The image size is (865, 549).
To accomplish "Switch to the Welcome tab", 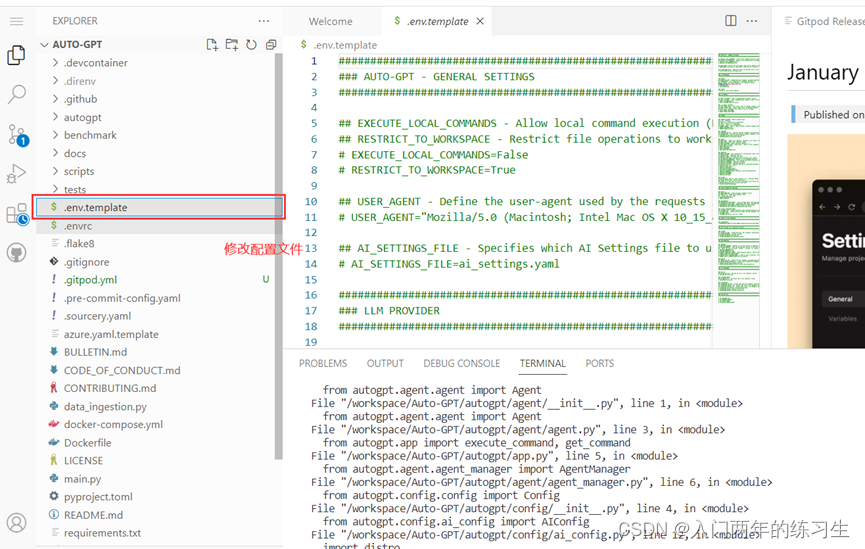I will pyautogui.click(x=330, y=21).
